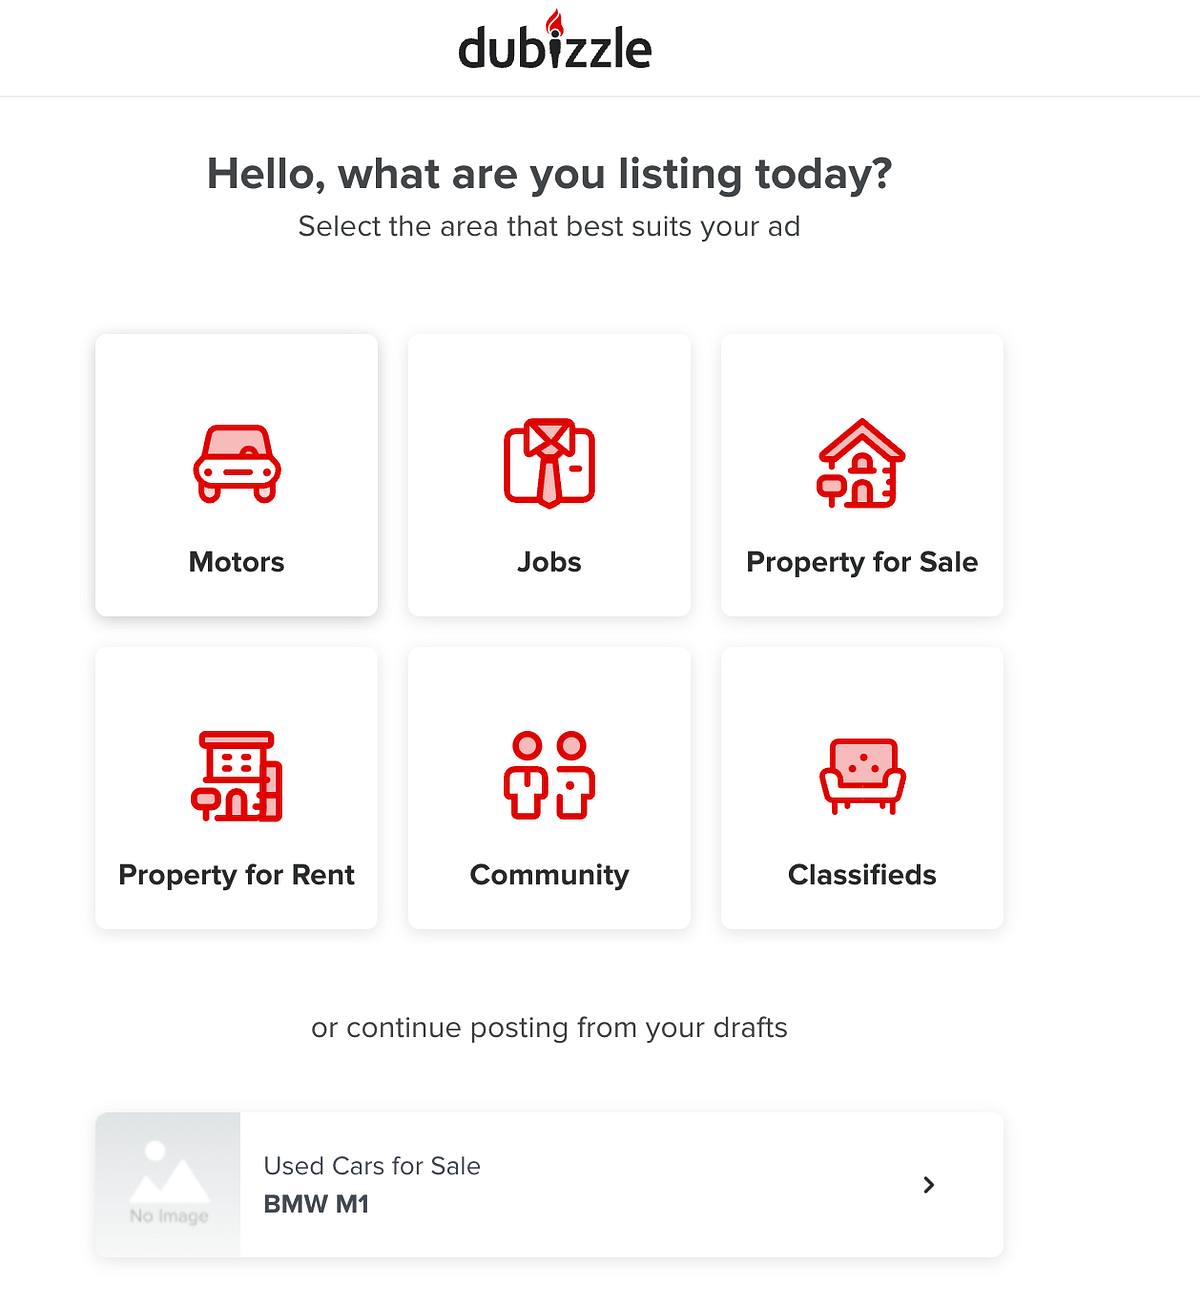1200x1290 pixels.
Task: Choose the house icon for Property for Sale
Action: pos(861,463)
